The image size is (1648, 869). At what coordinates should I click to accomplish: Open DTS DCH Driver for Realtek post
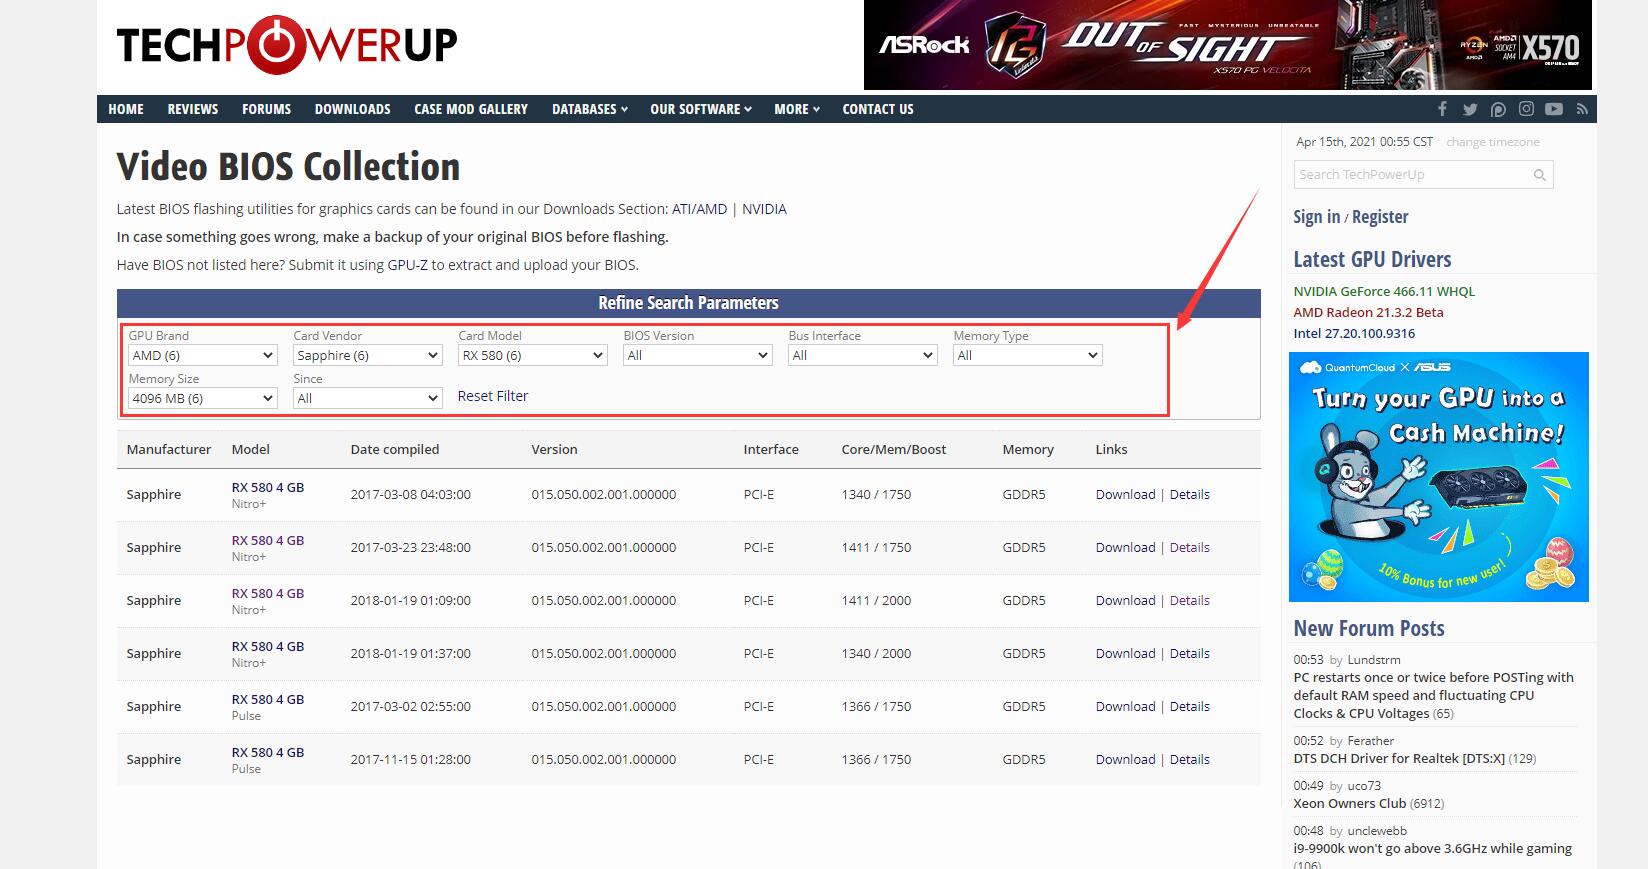1399,759
